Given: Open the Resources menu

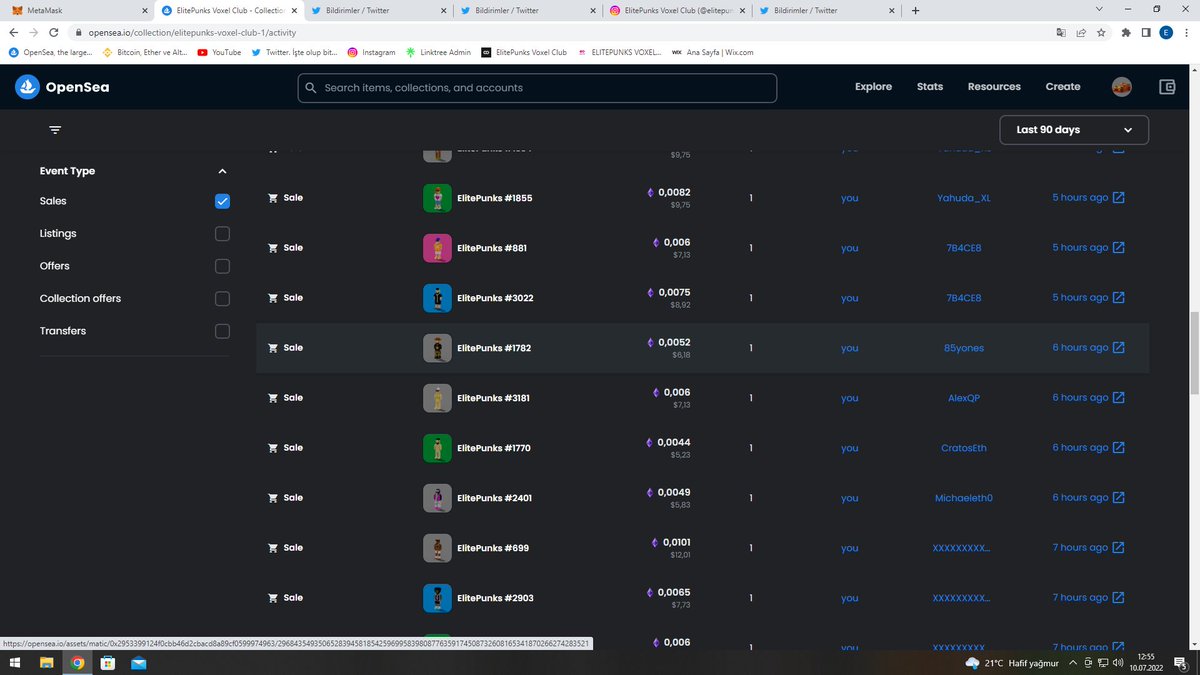Looking at the screenshot, I should click(x=994, y=87).
